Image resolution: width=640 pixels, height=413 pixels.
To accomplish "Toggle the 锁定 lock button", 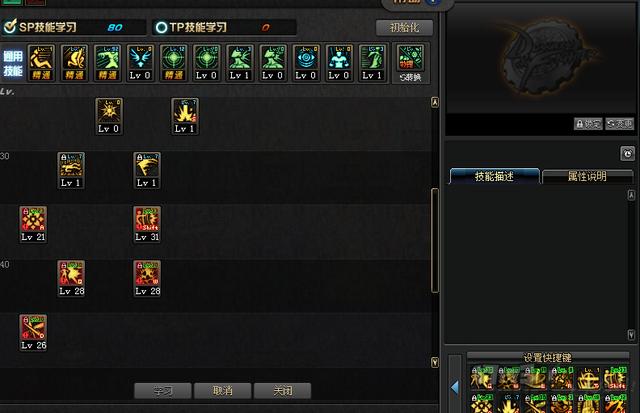I will (588, 124).
